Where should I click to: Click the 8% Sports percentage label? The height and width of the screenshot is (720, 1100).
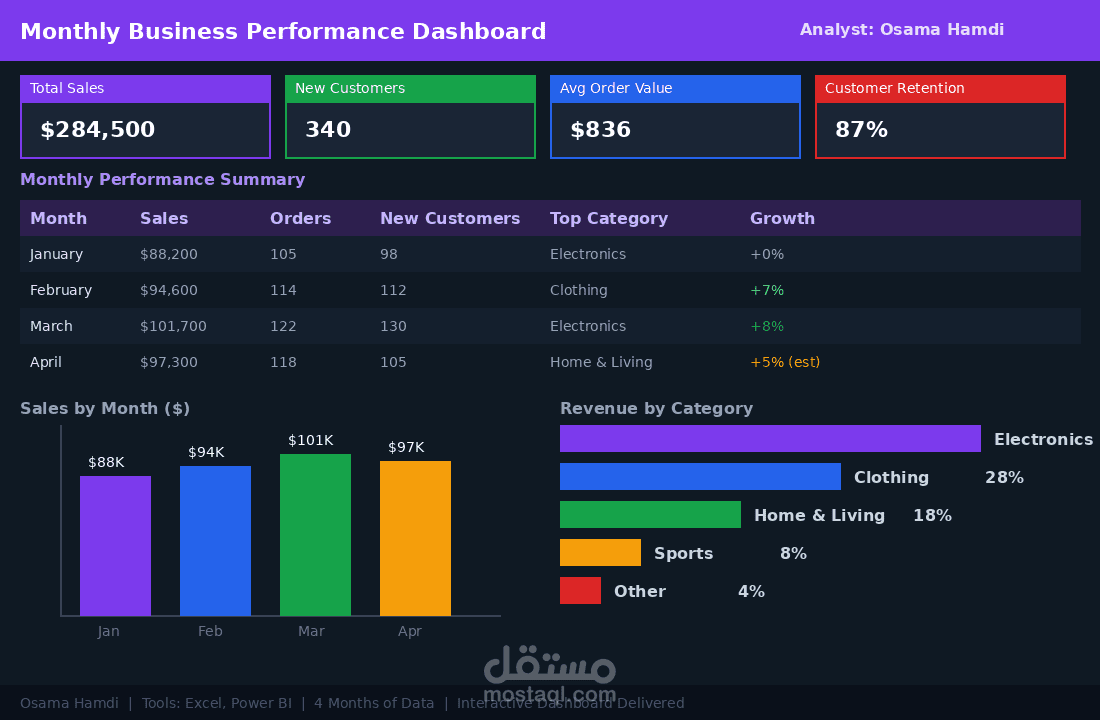coord(793,553)
